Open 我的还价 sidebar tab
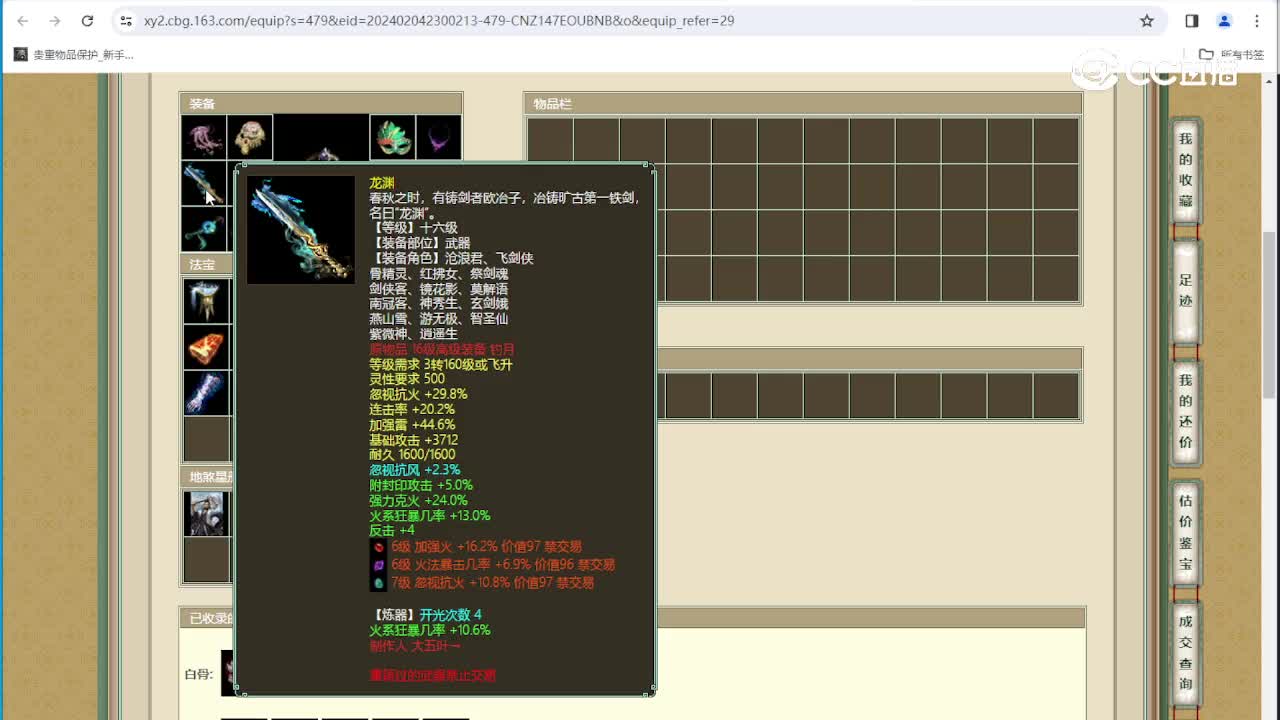1280x720 pixels. click(1186, 411)
